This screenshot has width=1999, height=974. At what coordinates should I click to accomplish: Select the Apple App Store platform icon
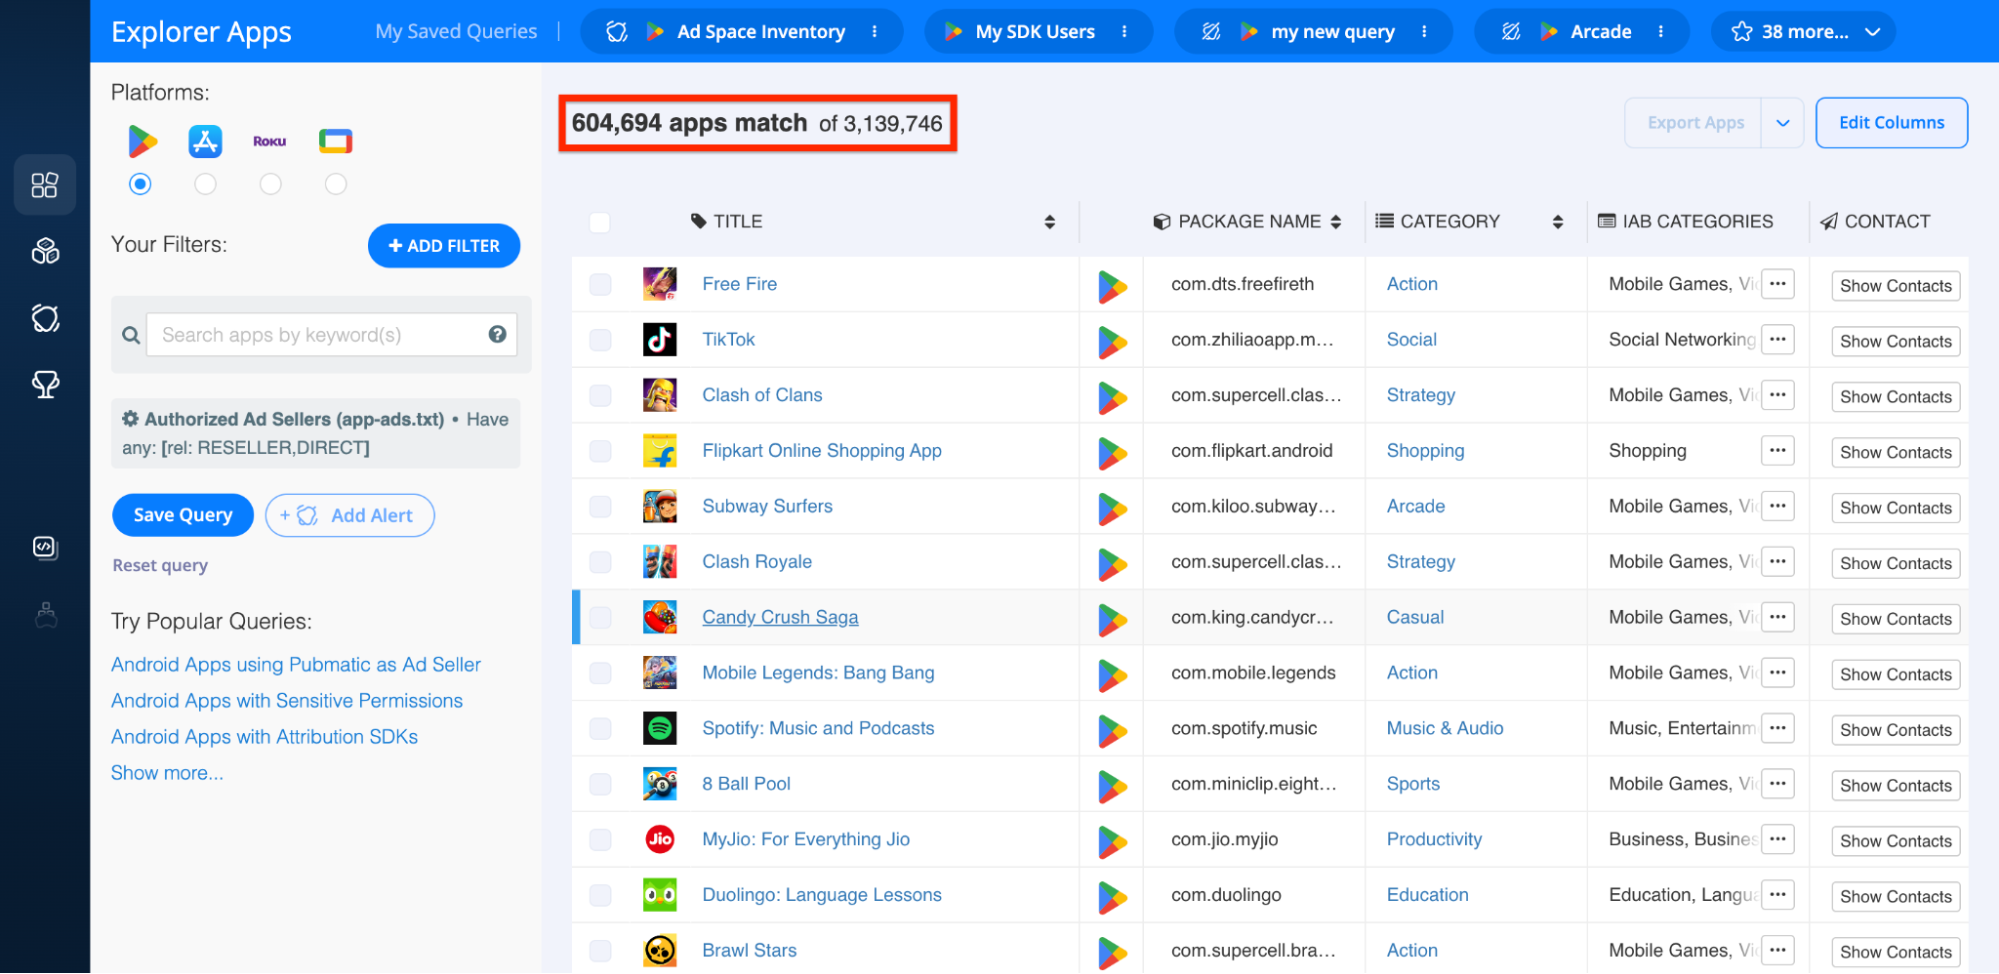(x=205, y=142)
